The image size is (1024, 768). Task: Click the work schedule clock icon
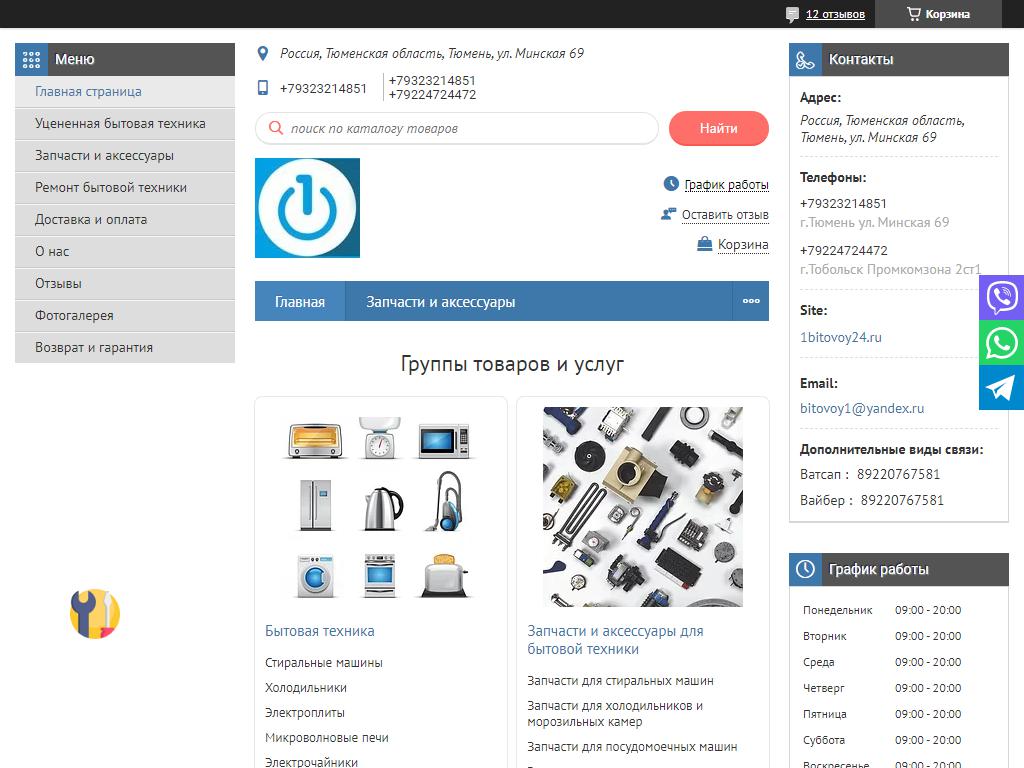(805, 569)
